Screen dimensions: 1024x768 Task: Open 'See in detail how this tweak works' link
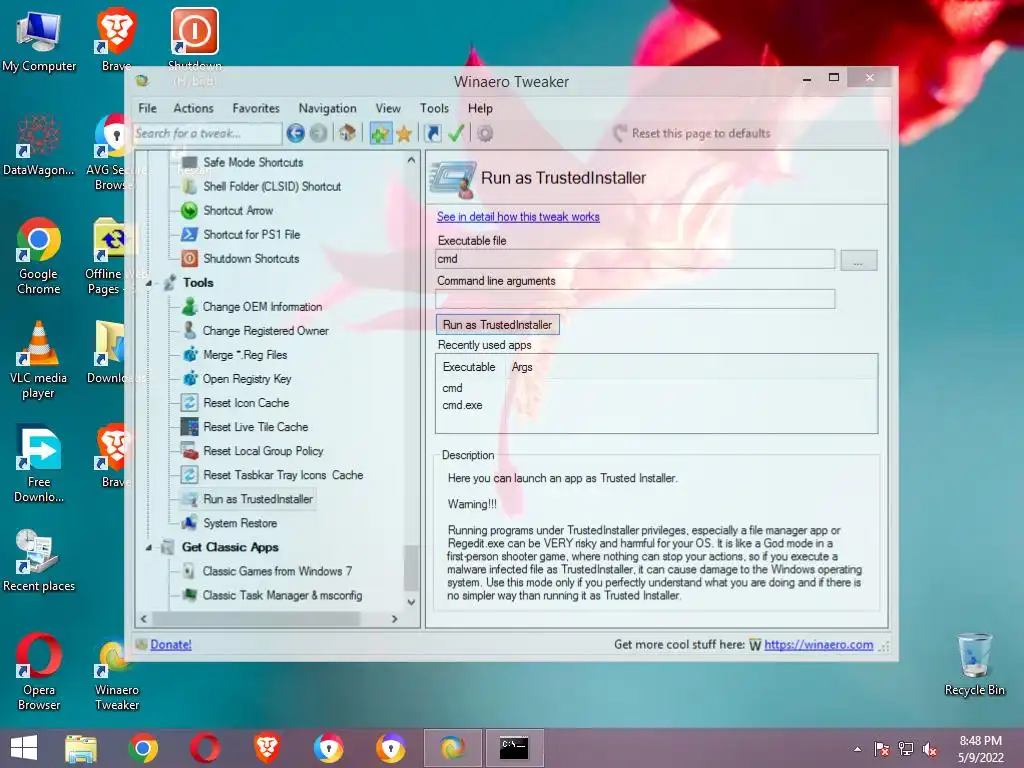(x=518, y=217)
